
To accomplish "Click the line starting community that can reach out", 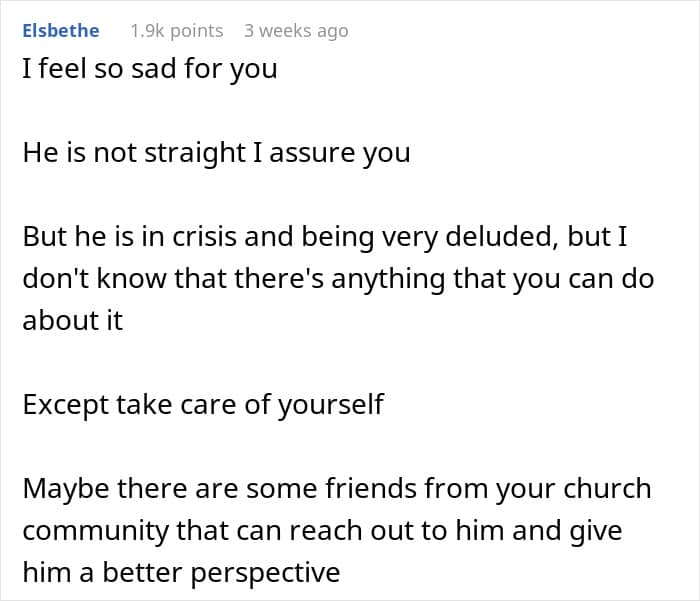I will pos(322,531).
